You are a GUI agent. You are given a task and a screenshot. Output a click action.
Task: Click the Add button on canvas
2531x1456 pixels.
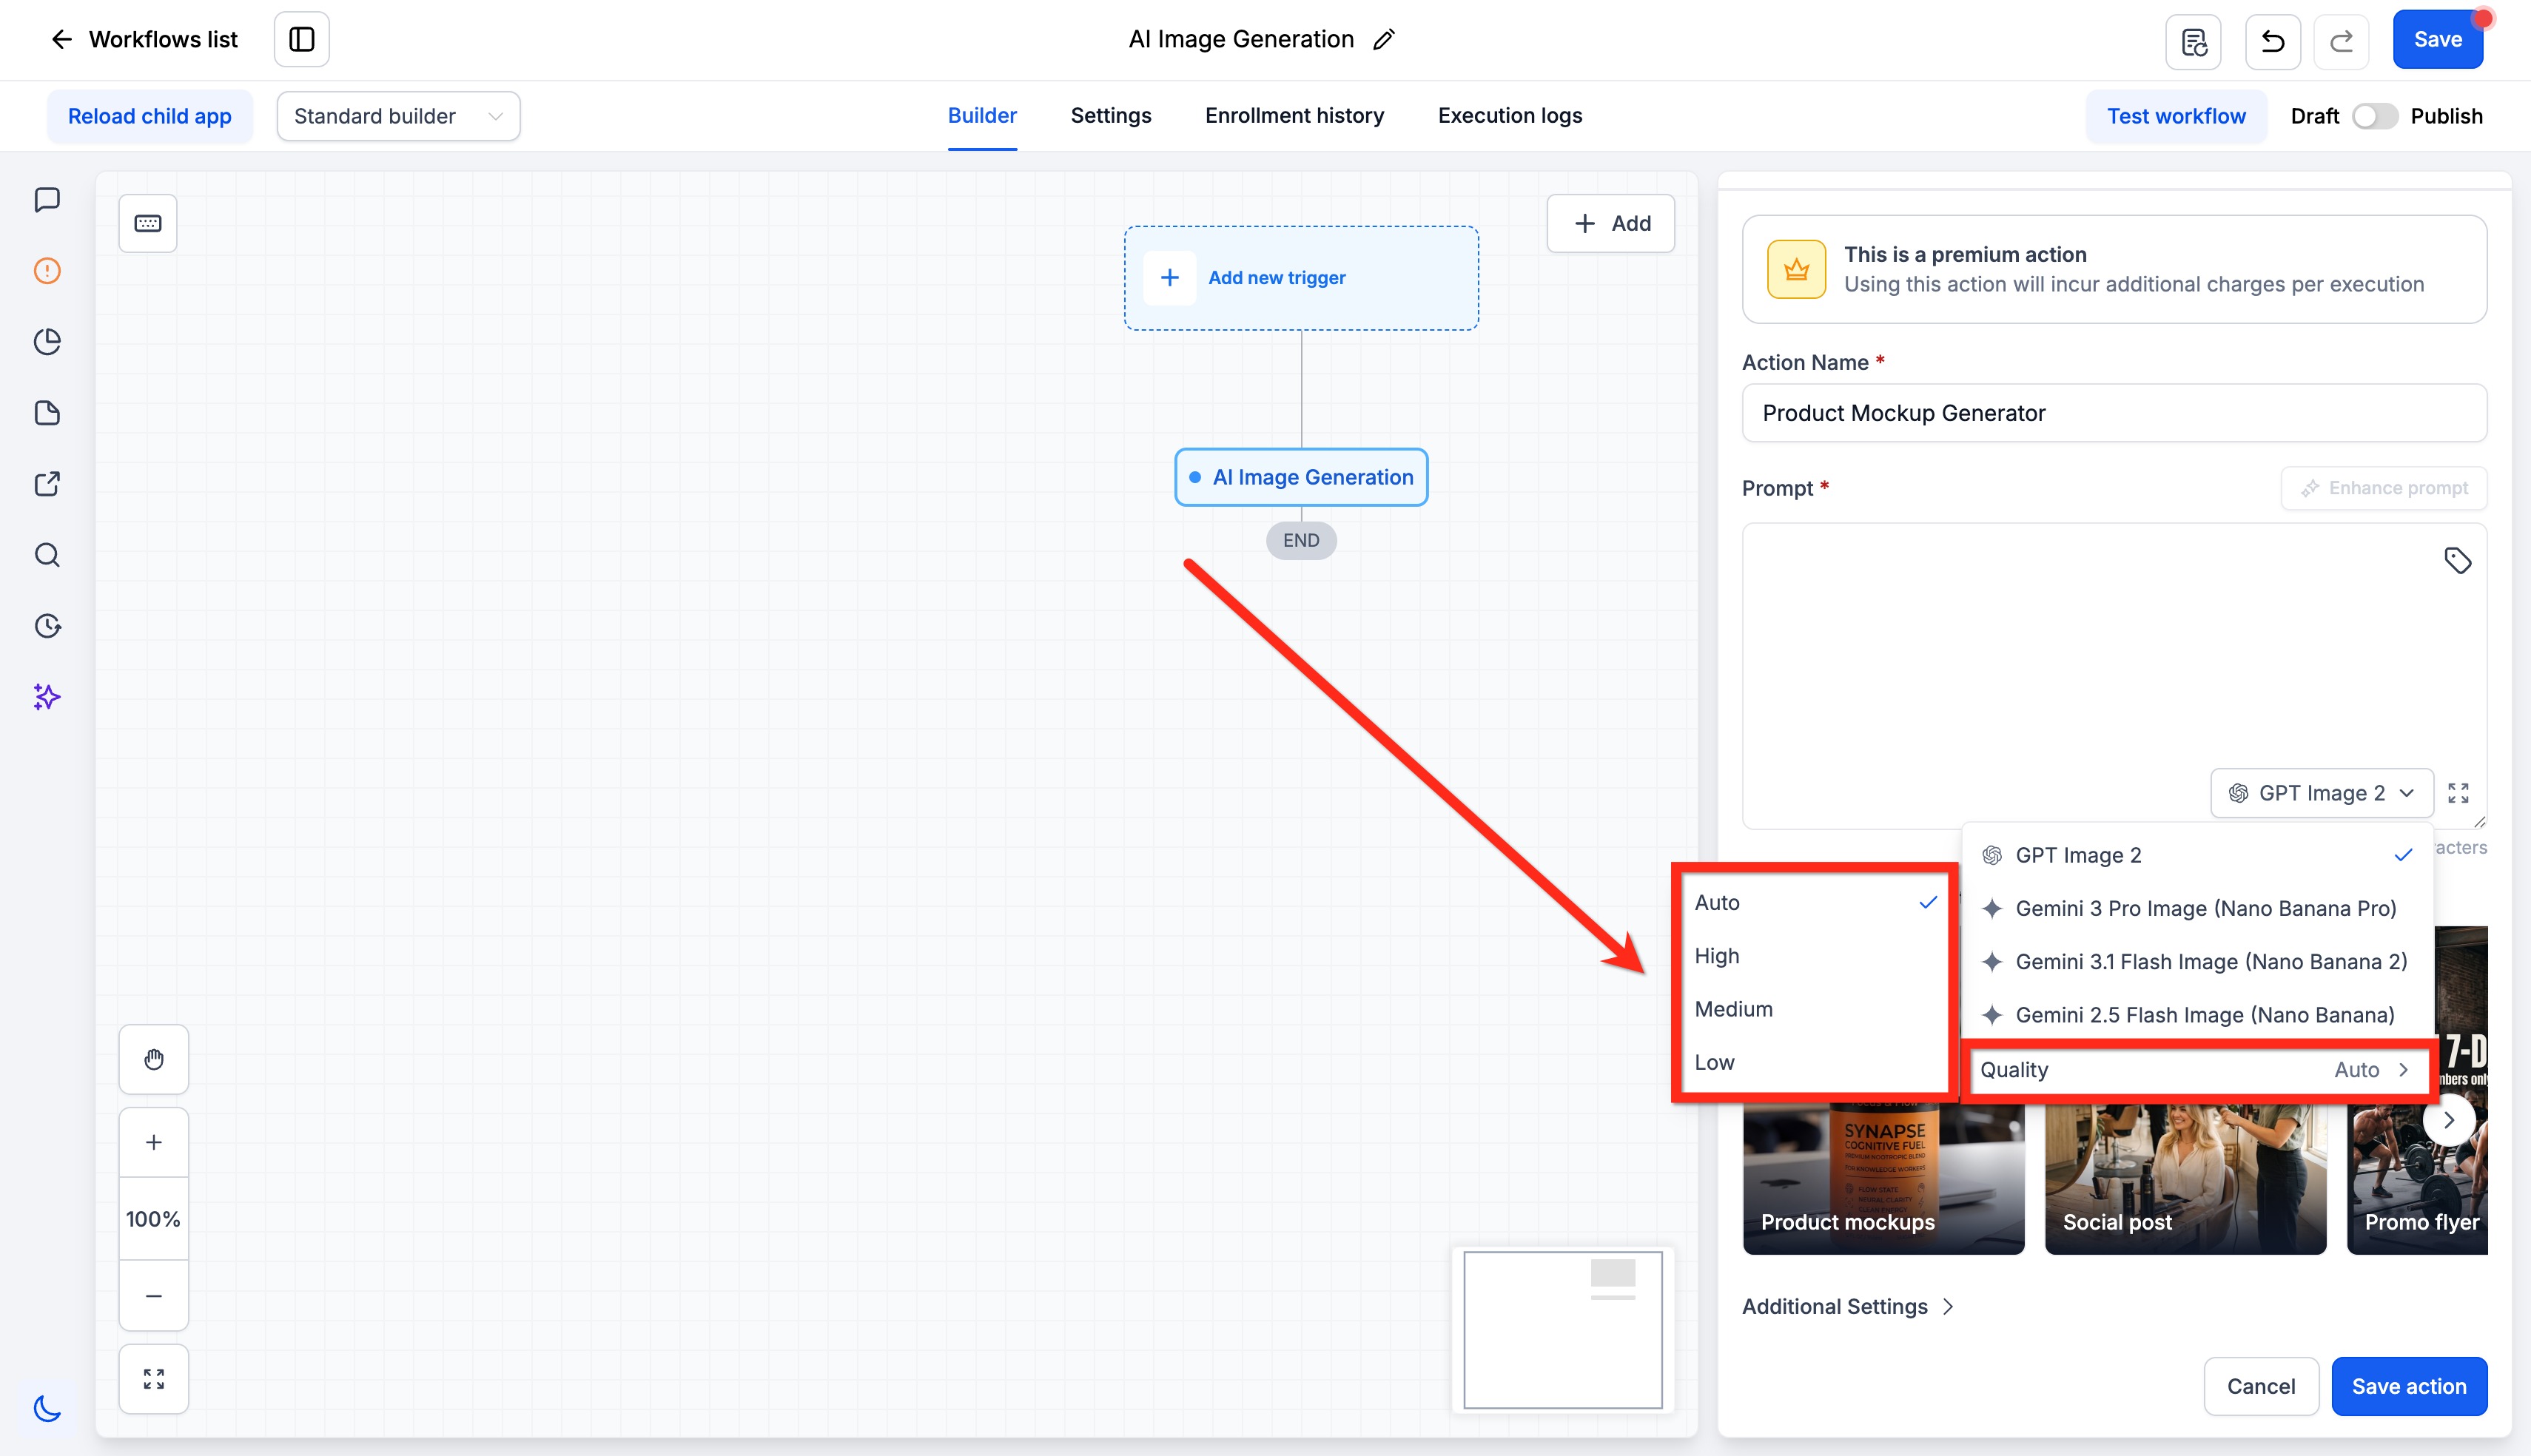click(1611, 223)
